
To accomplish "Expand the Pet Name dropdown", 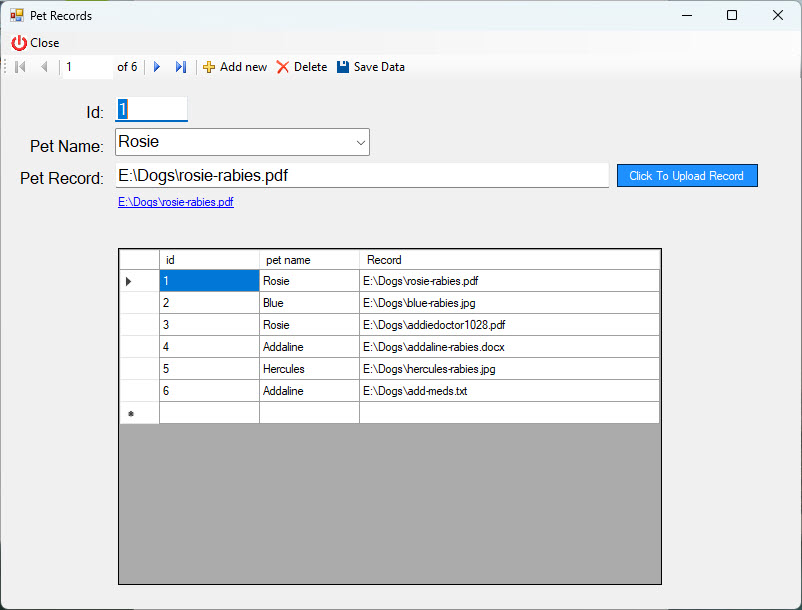I will pos(360,142).
